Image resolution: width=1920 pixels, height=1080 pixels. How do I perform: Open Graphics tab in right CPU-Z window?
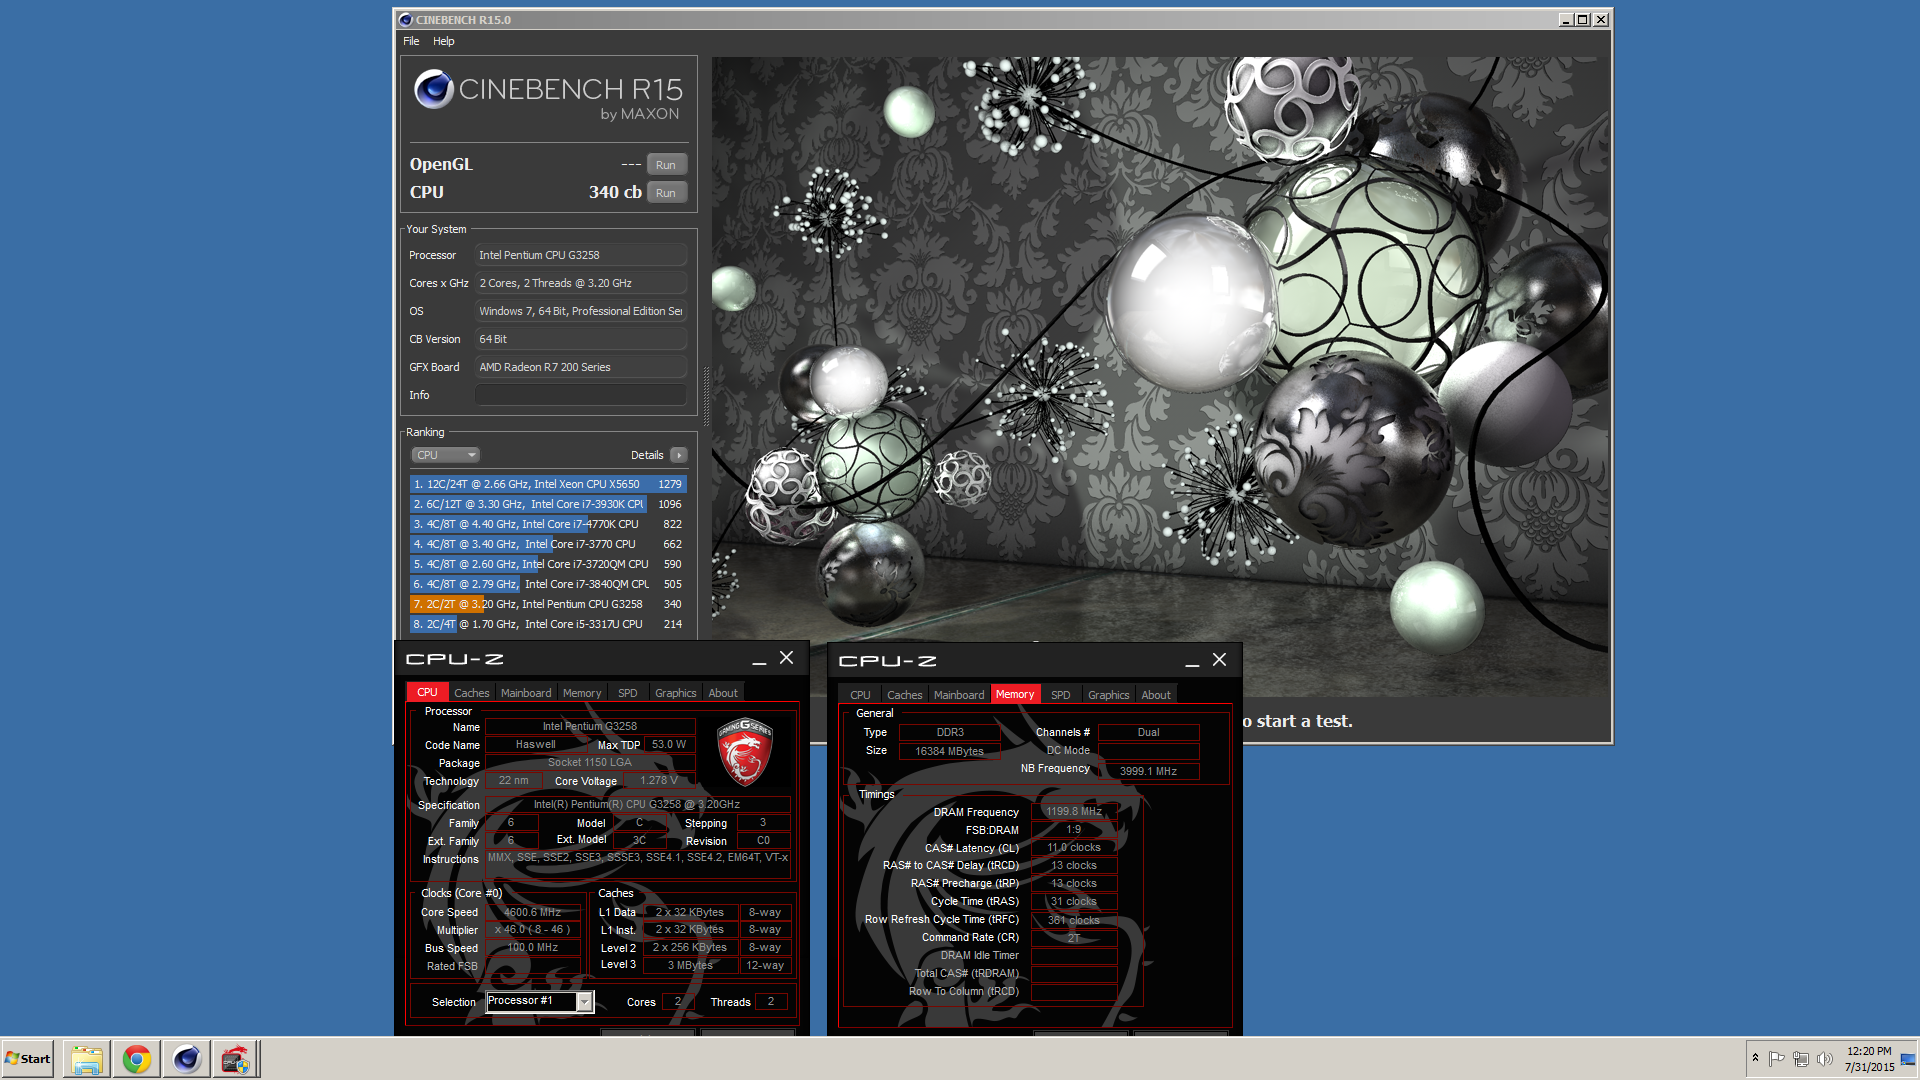(1109, 695)
